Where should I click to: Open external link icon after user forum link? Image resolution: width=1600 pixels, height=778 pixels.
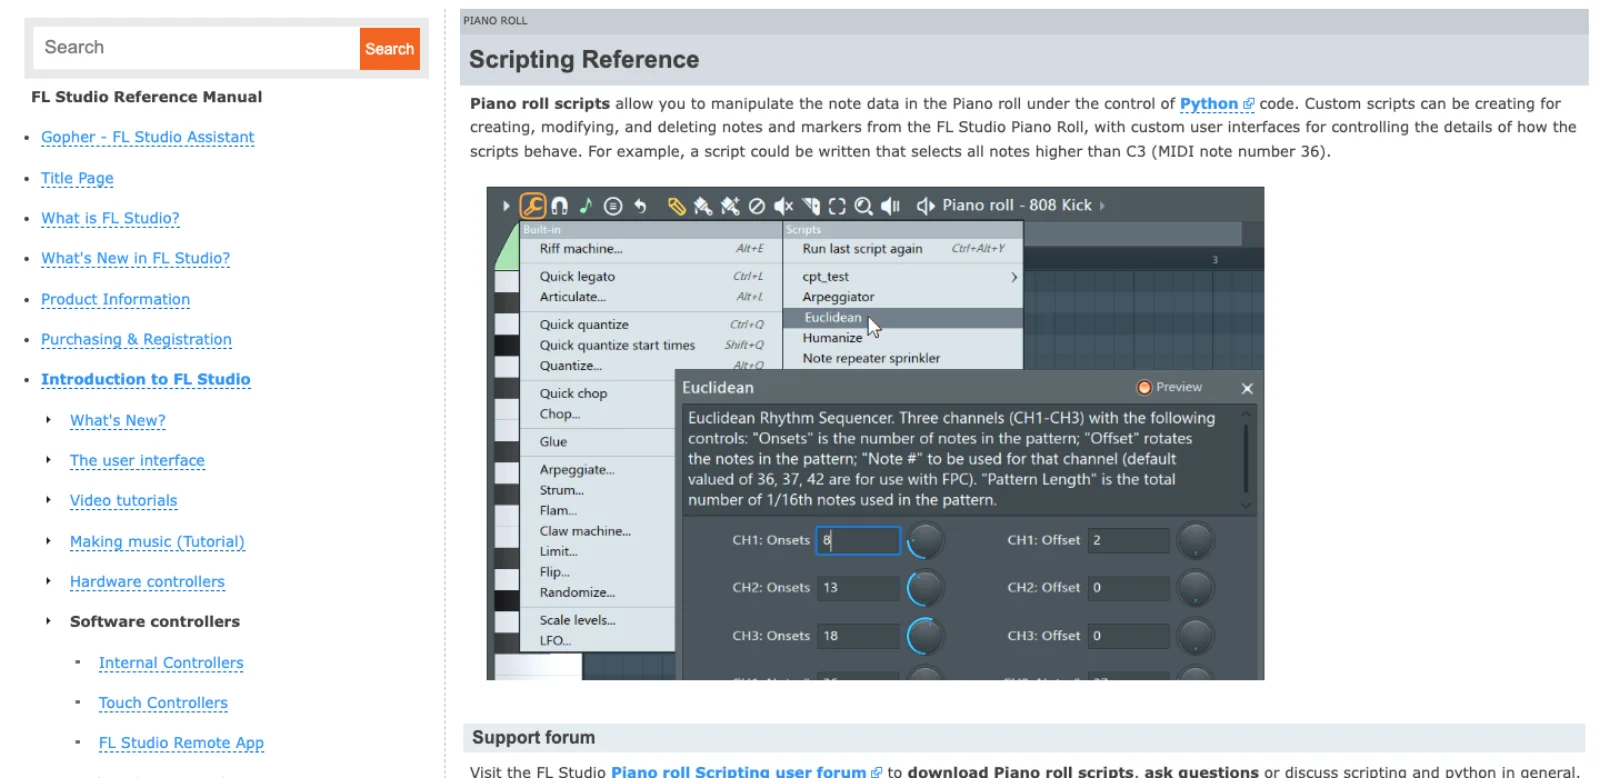[x=877, y=772]
